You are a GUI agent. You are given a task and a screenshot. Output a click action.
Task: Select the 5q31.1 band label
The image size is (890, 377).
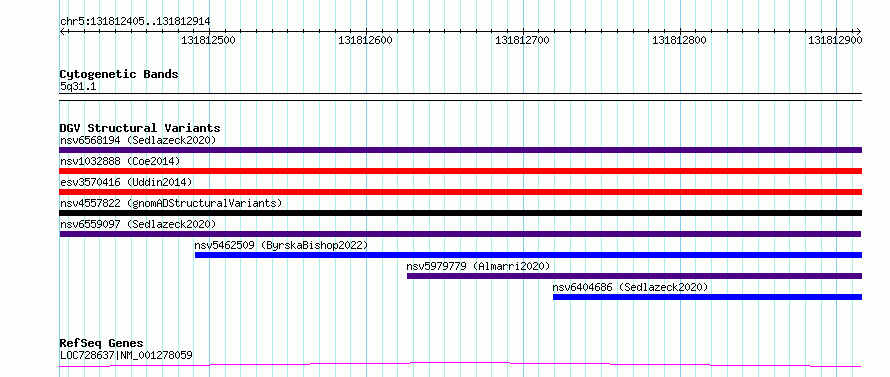tap(78, 87)
